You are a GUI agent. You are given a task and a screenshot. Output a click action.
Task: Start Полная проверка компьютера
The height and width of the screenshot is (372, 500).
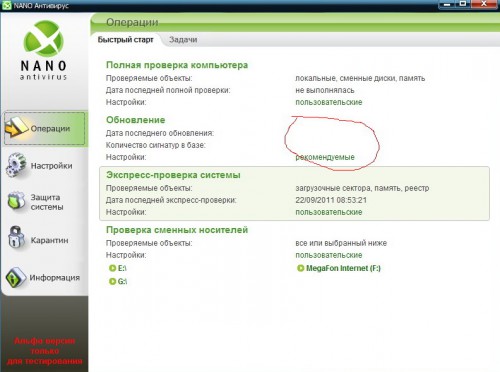[177, 65]
